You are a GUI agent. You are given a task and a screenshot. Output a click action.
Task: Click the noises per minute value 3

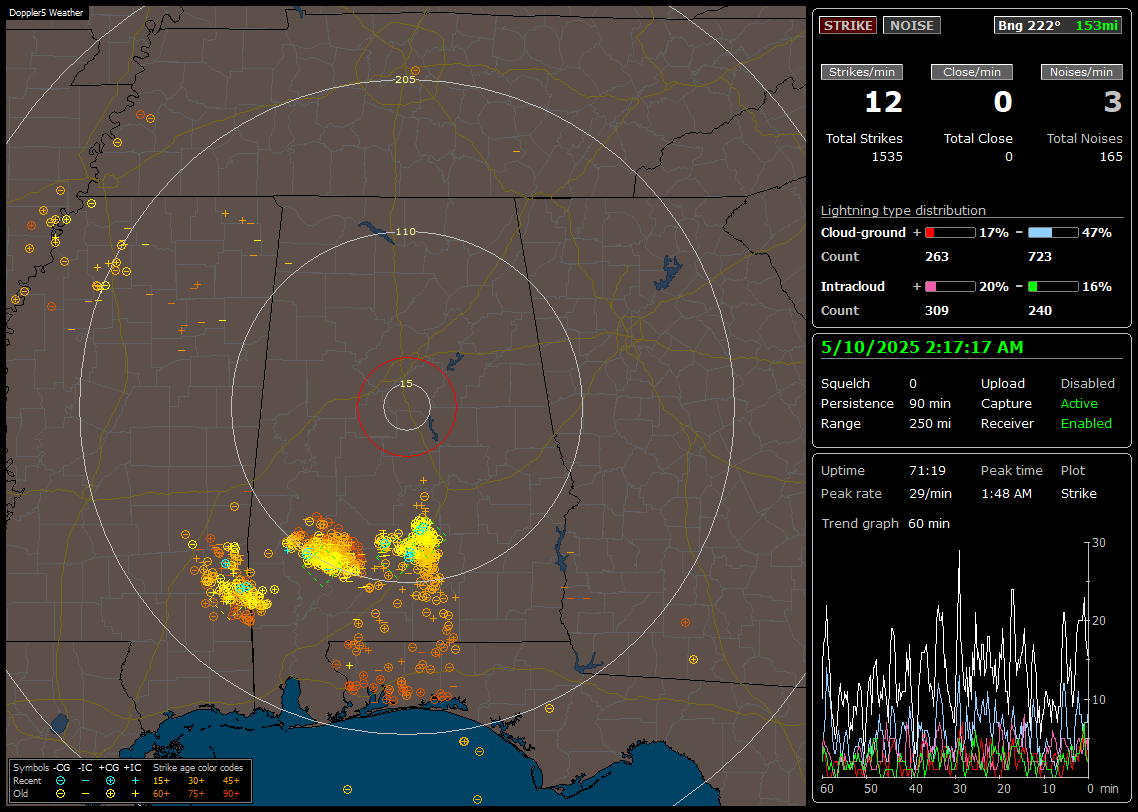click(1113, 102)
